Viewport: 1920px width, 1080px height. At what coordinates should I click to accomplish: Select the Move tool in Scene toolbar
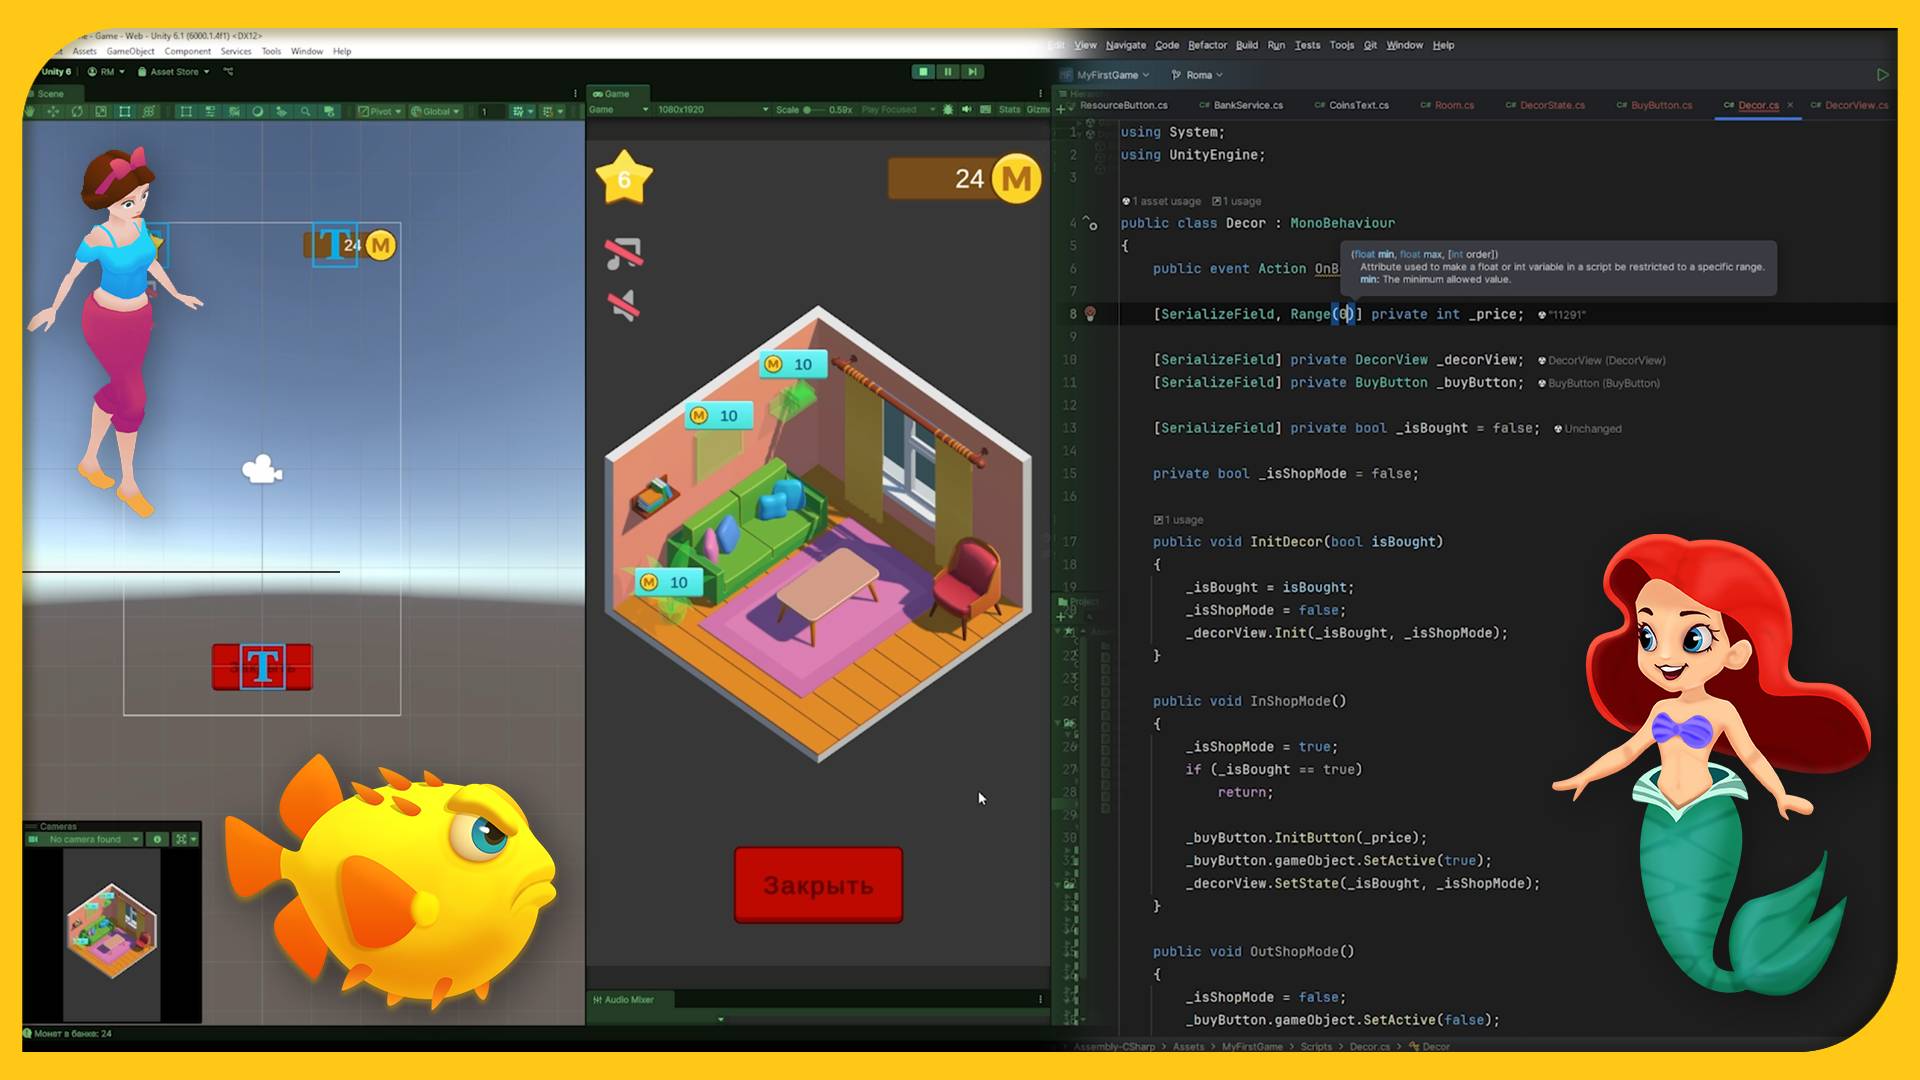53,111
